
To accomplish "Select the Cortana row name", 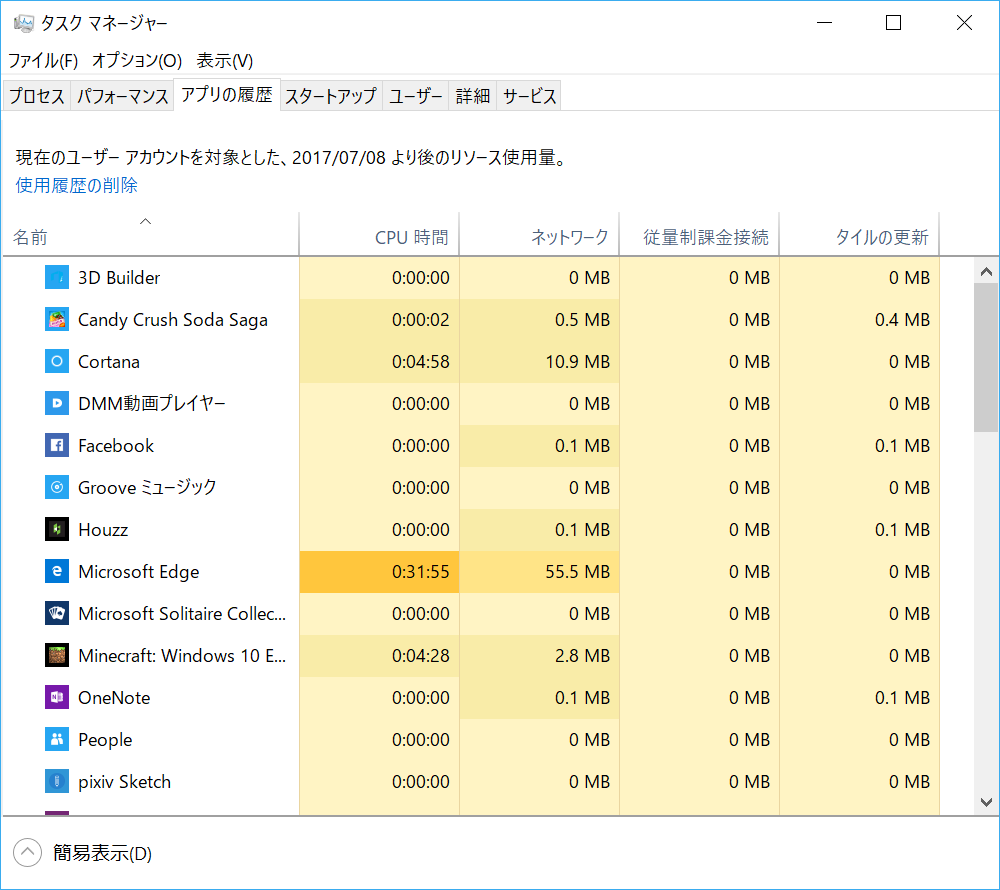I will coord(108,362).
